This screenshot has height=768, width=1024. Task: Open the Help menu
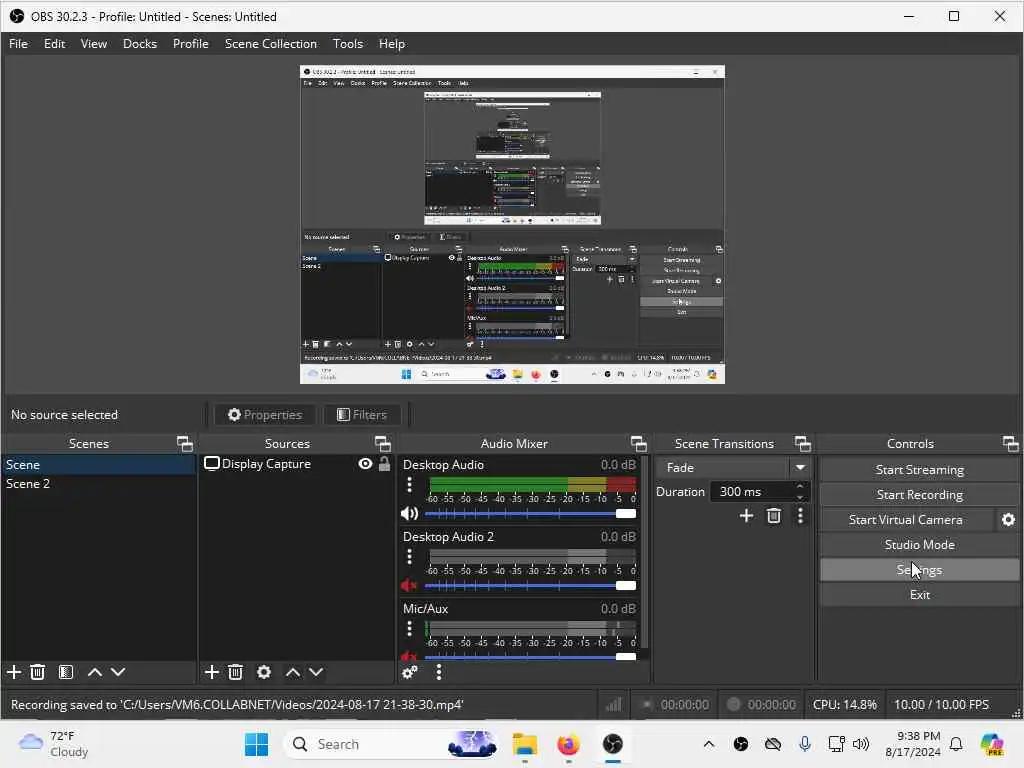392,44
